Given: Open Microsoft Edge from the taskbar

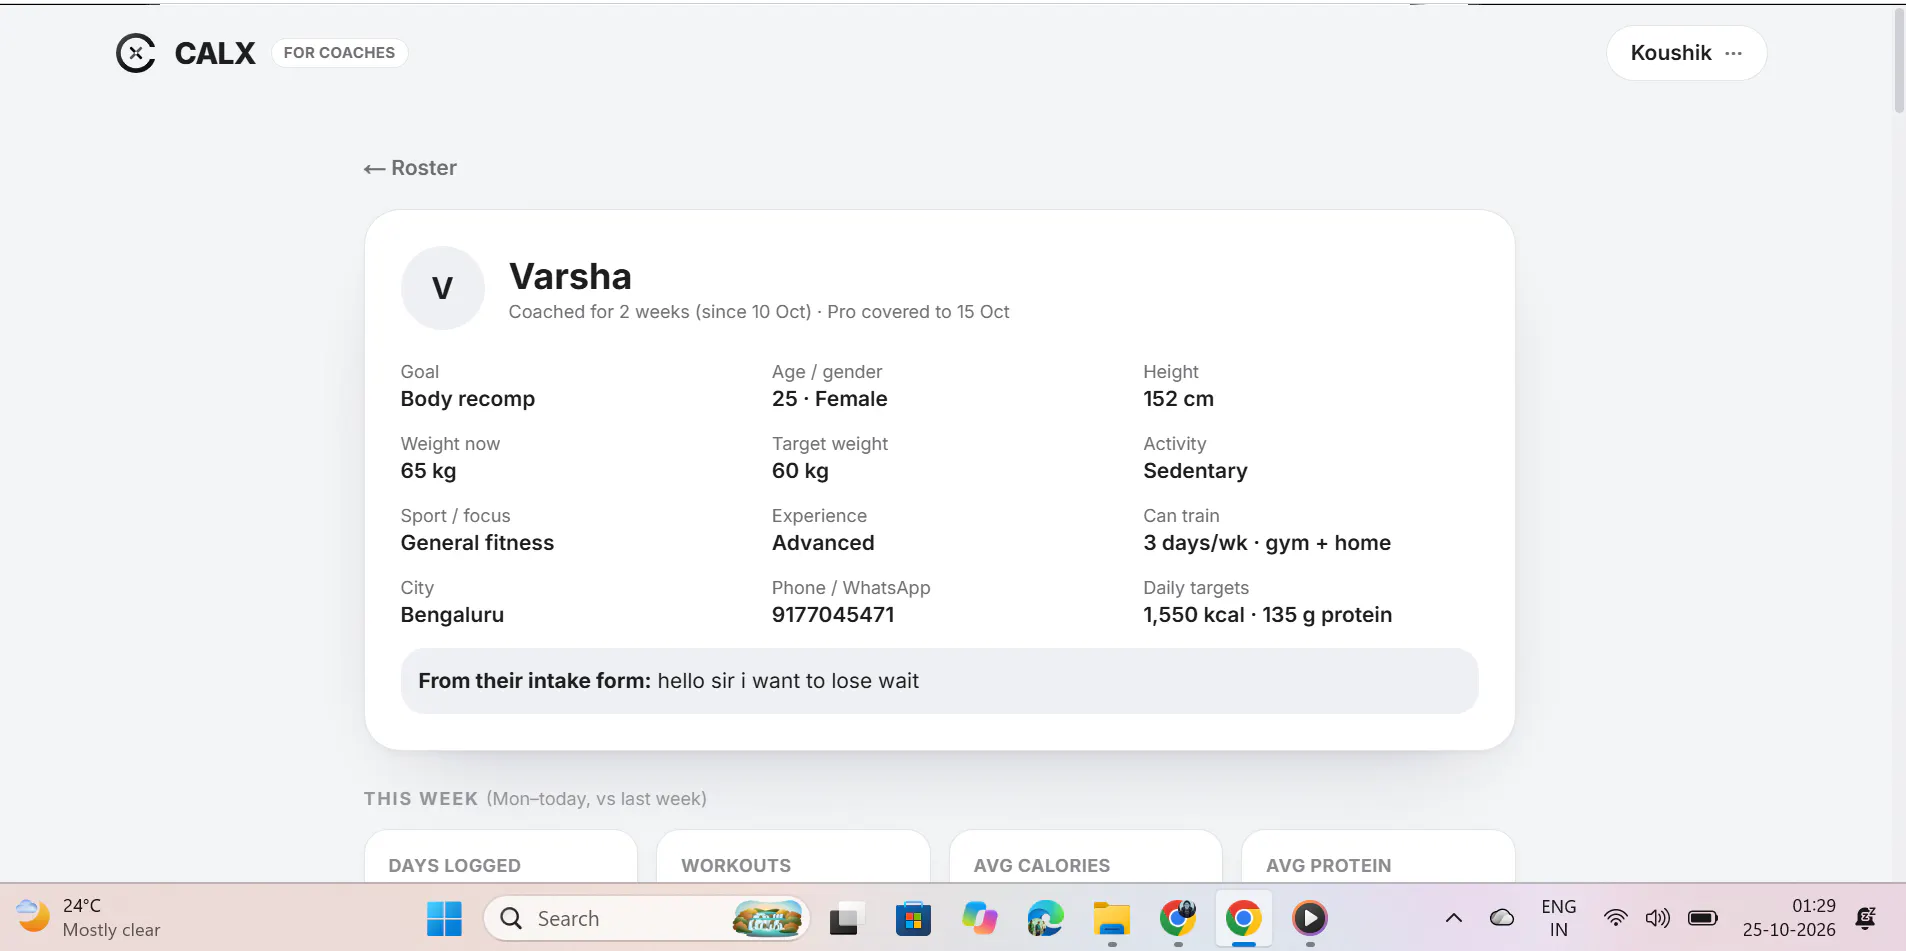Looking at the screenshot, I should pos(1045,918).
